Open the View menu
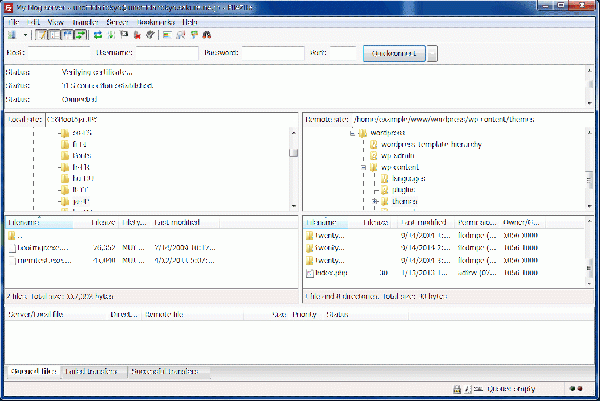 coord(56,22)
